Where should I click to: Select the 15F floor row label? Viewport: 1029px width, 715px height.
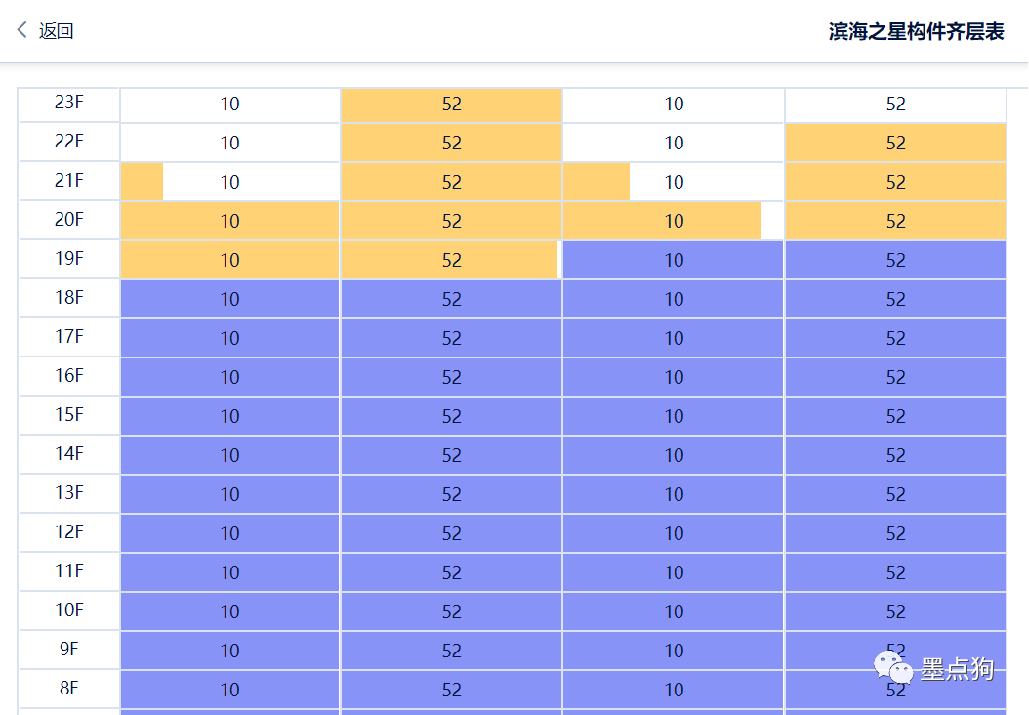(69, 415)
